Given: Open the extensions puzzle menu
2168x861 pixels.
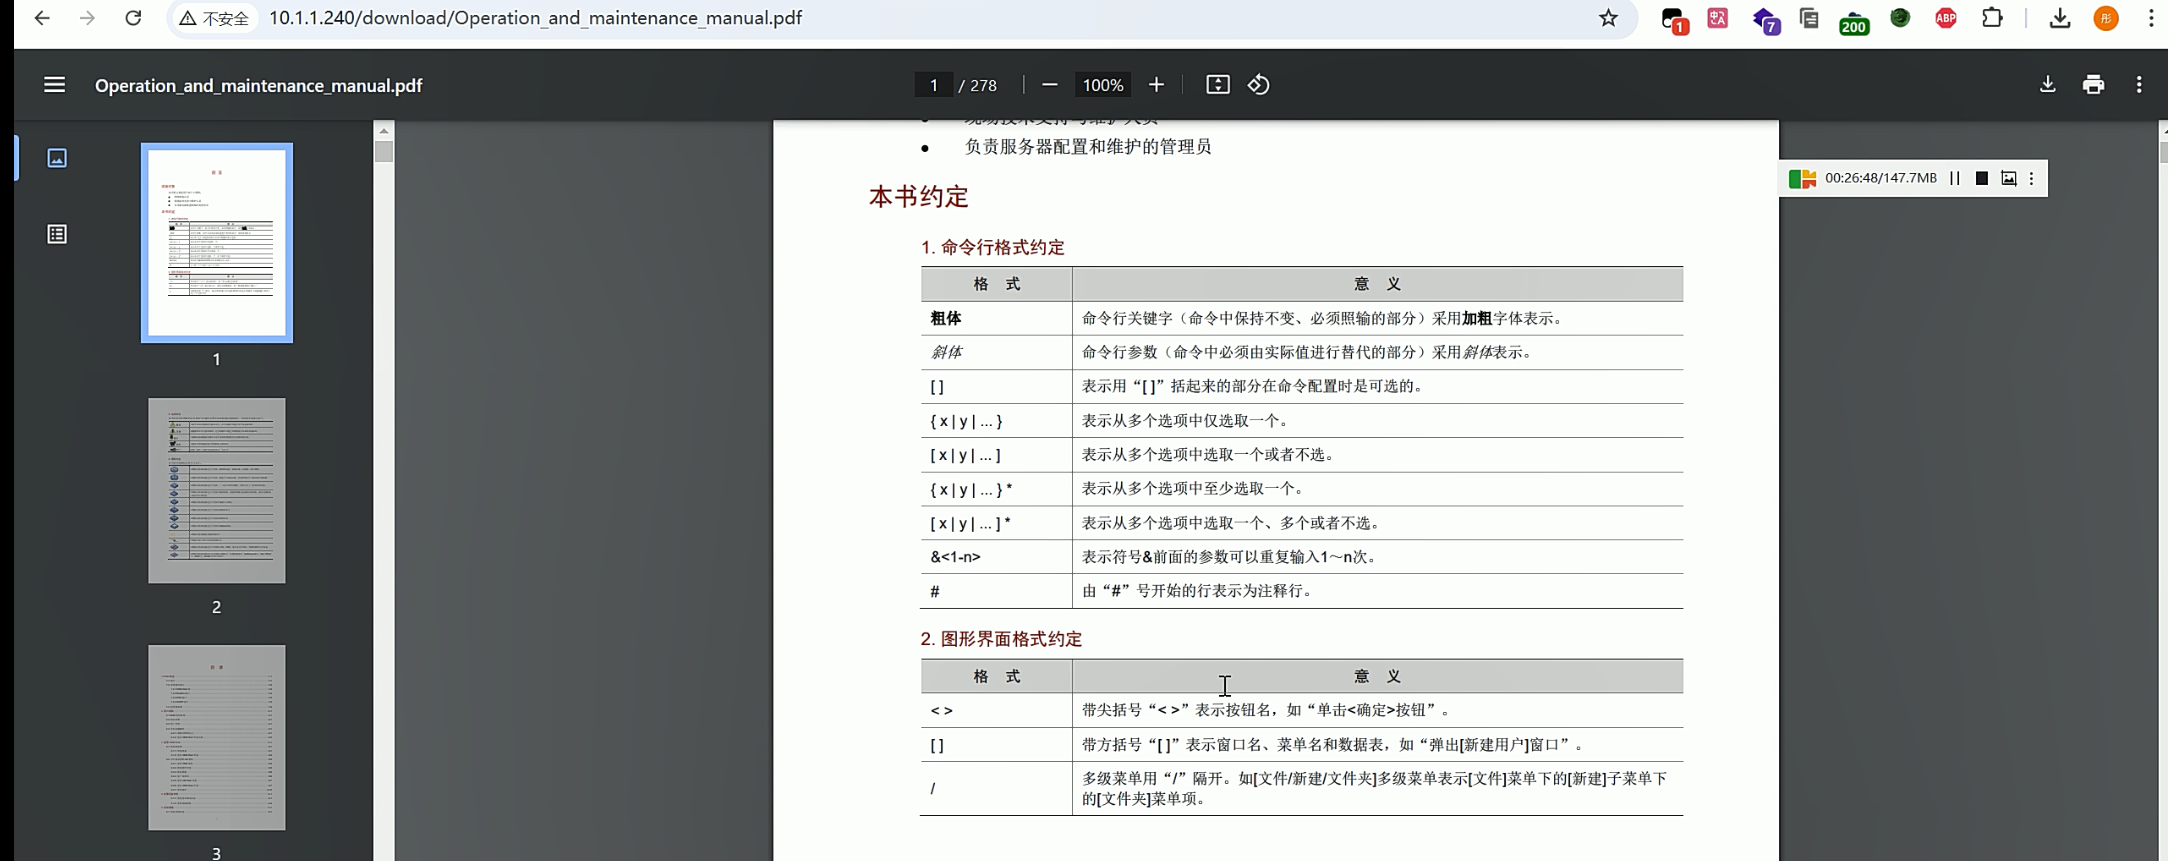Looking at the screenshot, I should pyautogui.click(x=1992, y=18).
